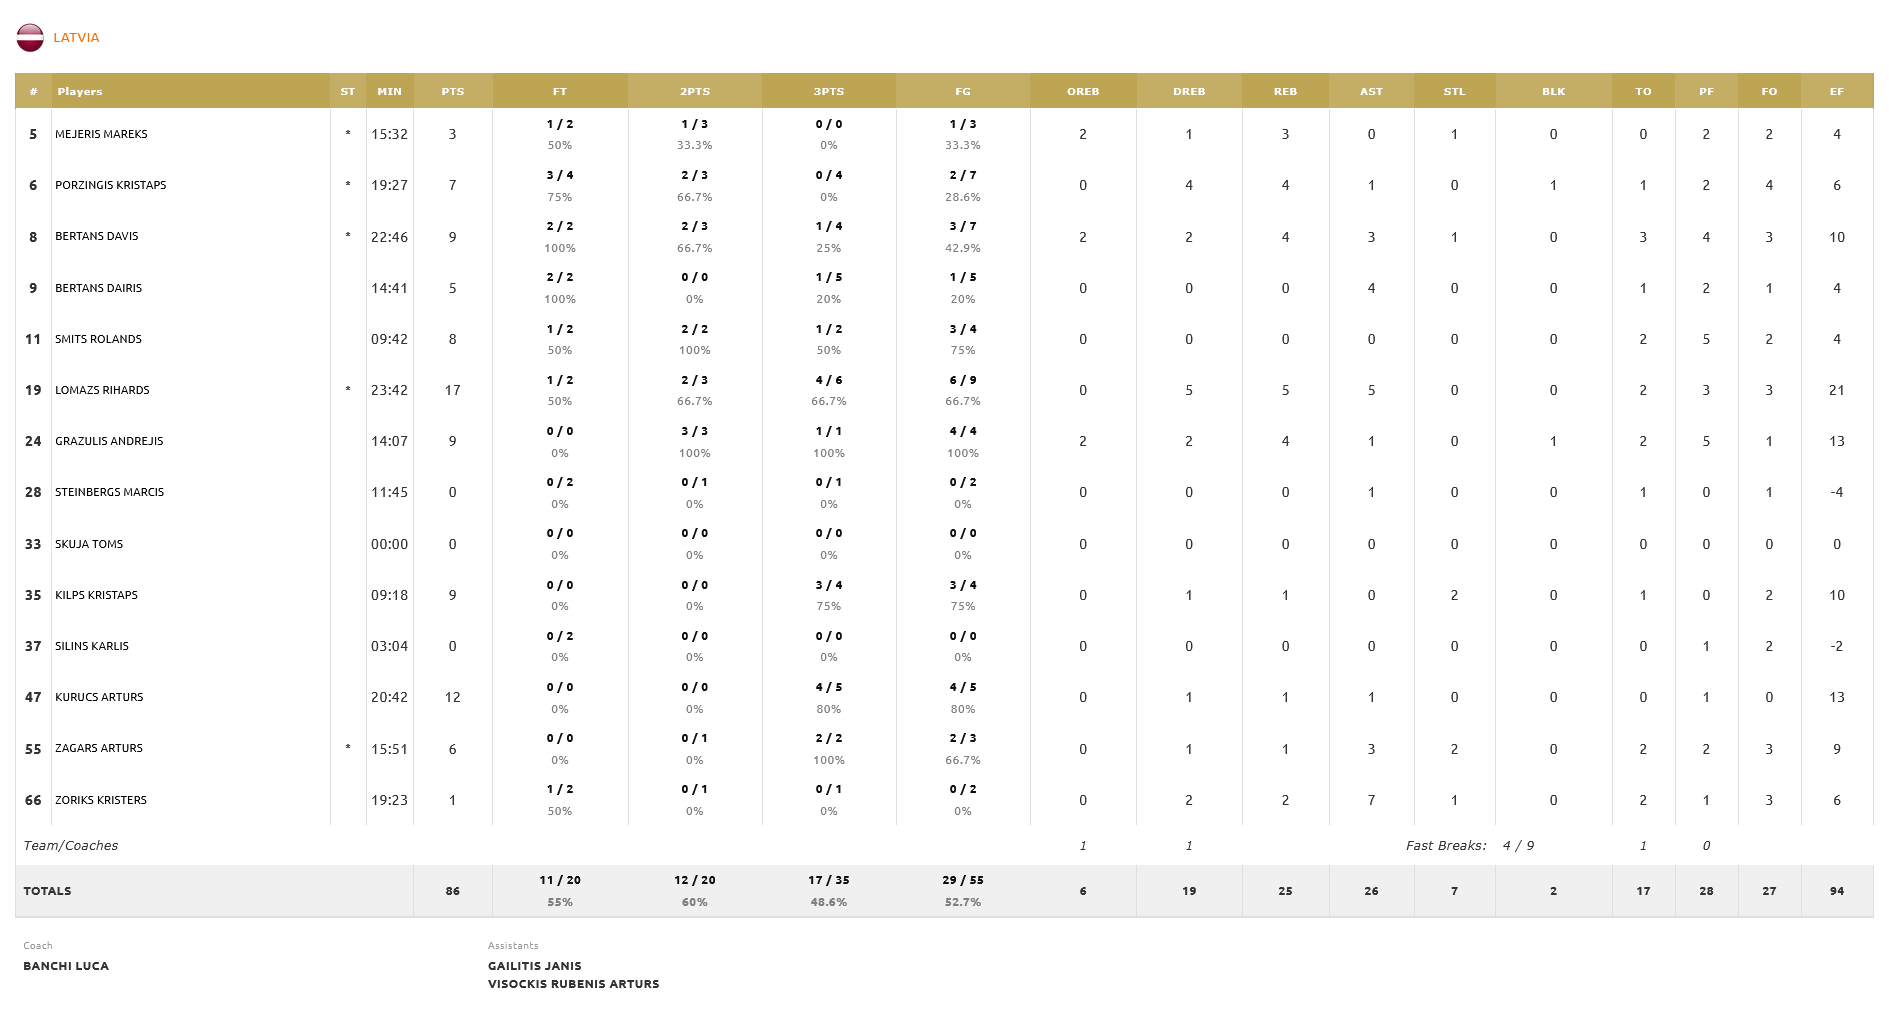Click the Players column header

pyautogui.click(x=80, y=91)
